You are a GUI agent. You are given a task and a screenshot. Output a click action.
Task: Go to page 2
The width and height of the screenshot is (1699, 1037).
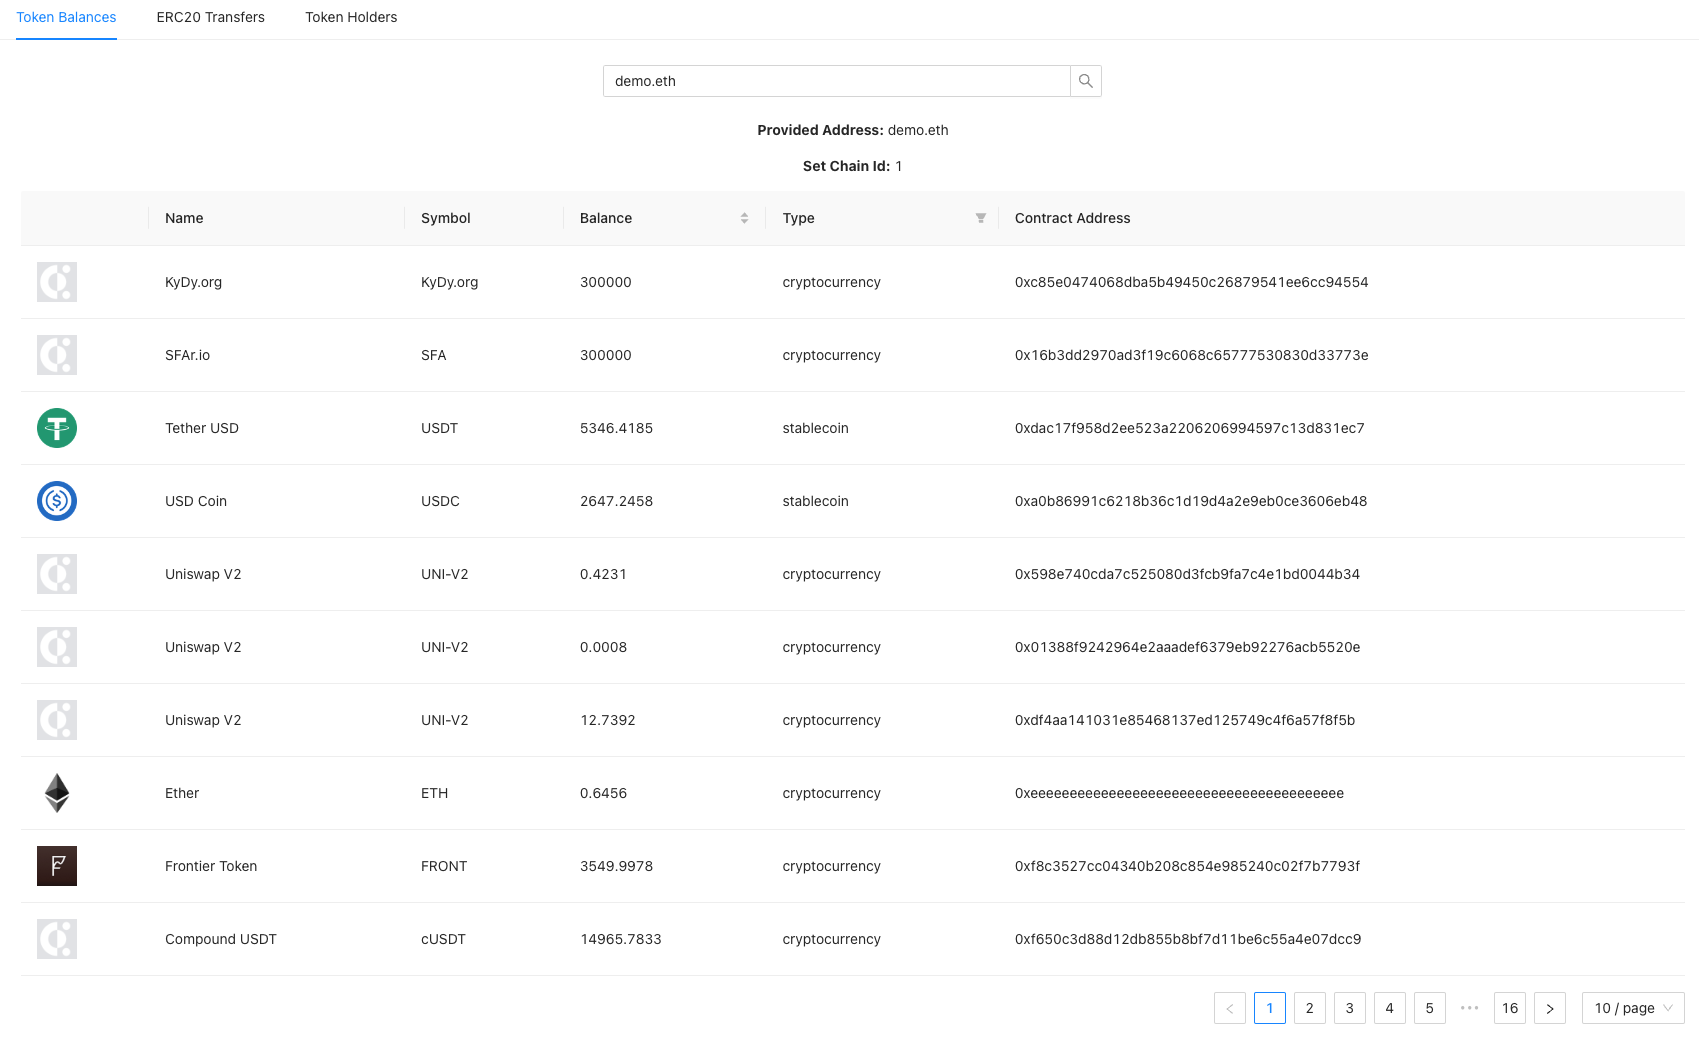pyautogui.click(x=1310, y=1008)
